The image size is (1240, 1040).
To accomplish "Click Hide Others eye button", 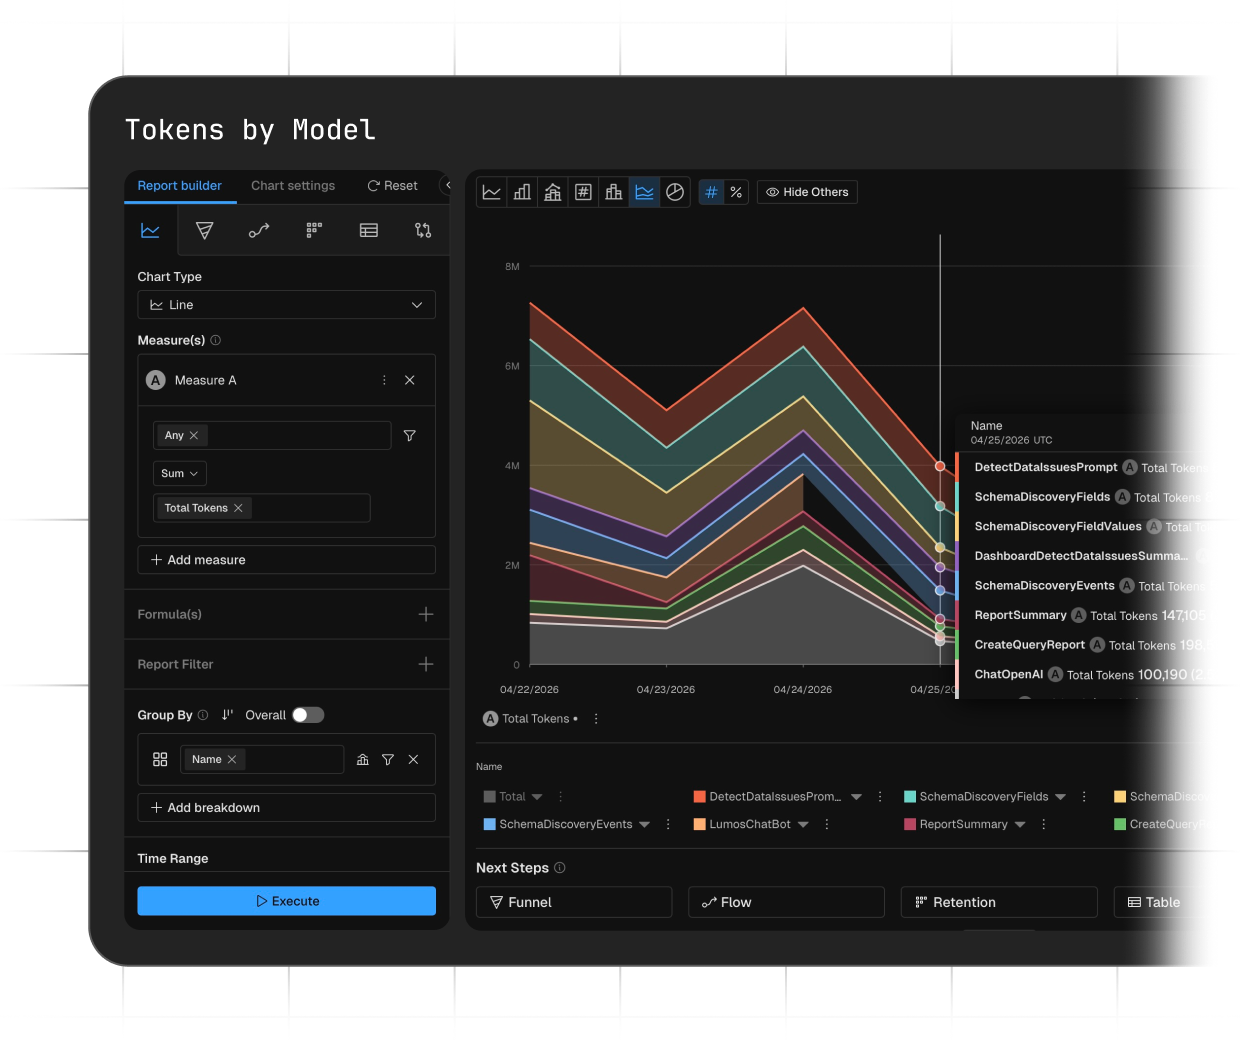I will 807,192.
